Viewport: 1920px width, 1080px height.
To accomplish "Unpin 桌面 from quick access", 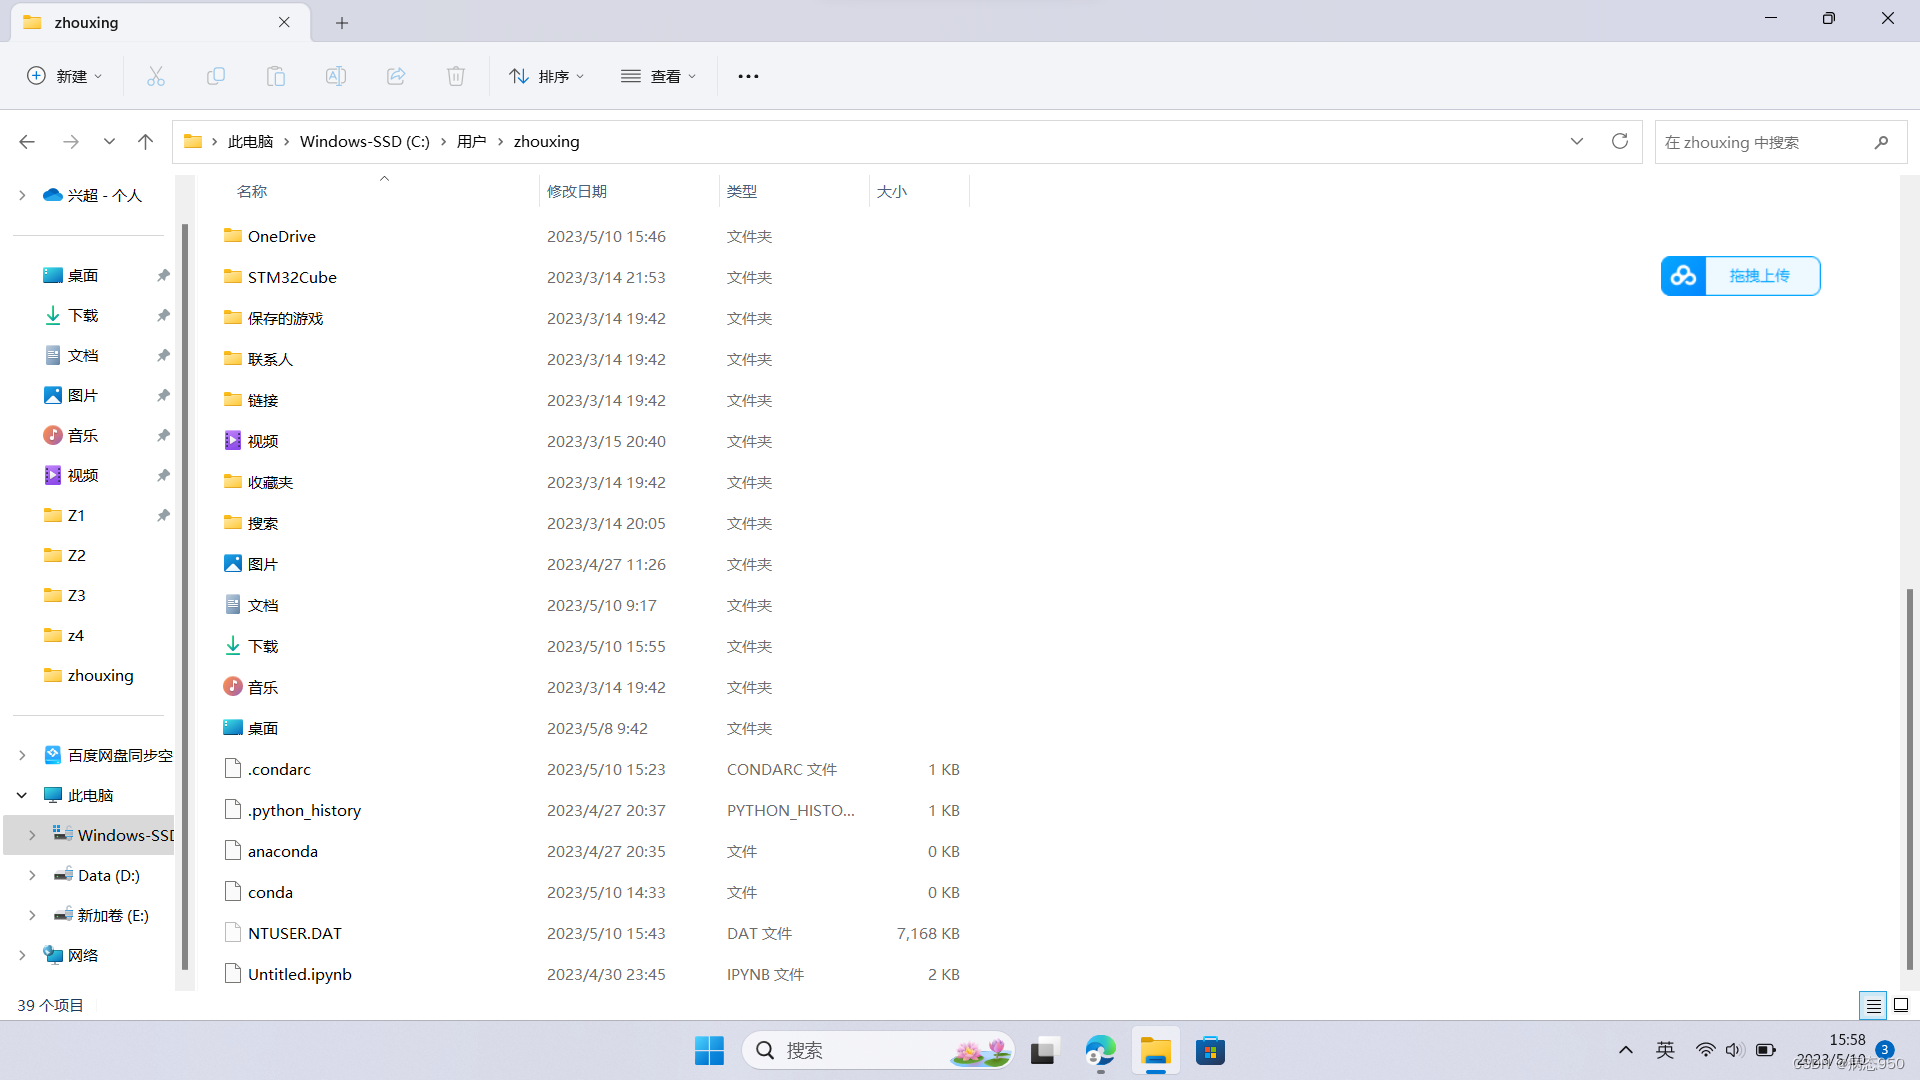I will pos(163,275).
